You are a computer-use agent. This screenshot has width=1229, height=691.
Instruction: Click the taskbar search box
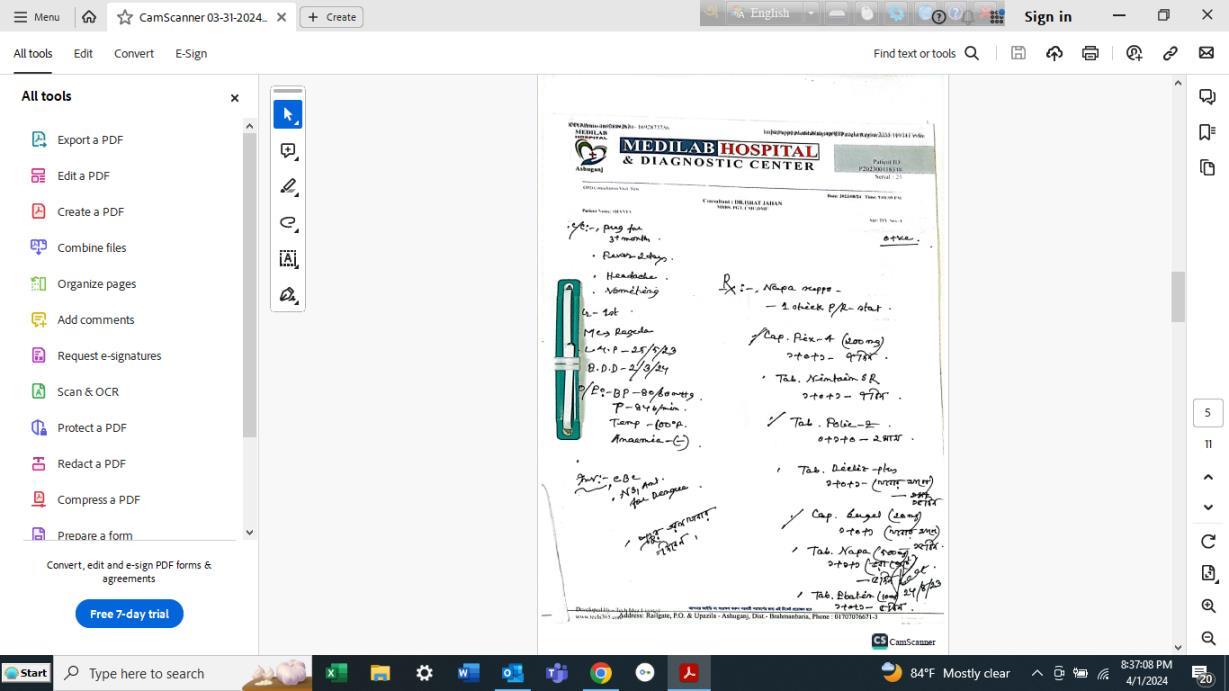[182, 673]
